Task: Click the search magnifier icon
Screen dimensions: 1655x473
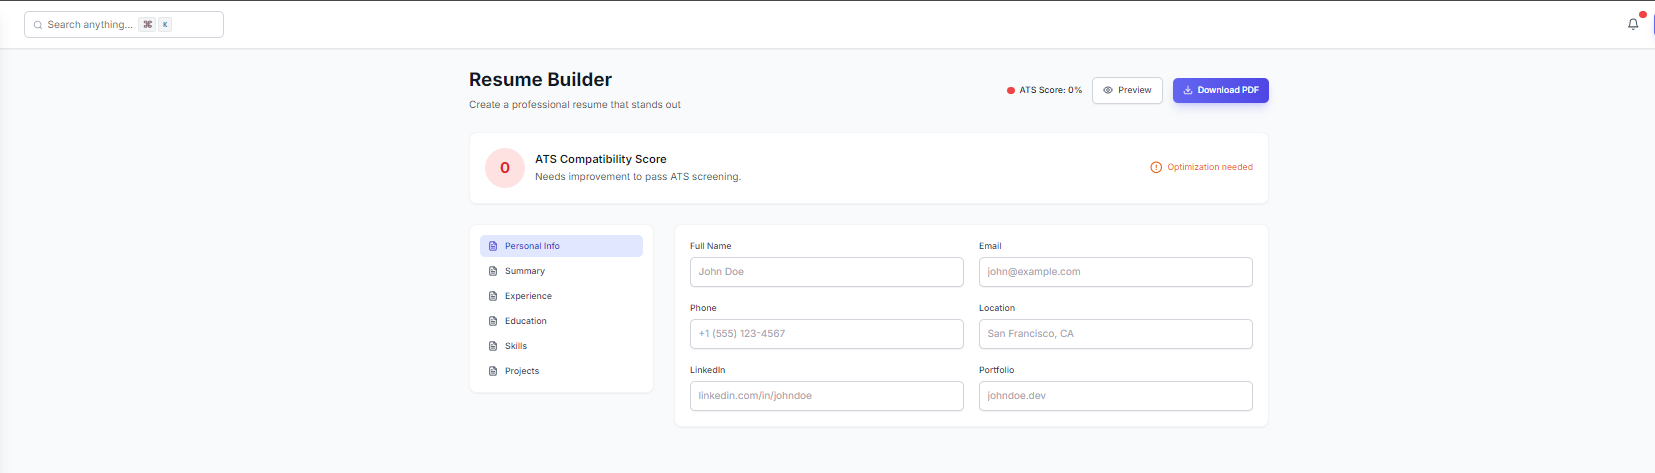Action: coord(38,25)
